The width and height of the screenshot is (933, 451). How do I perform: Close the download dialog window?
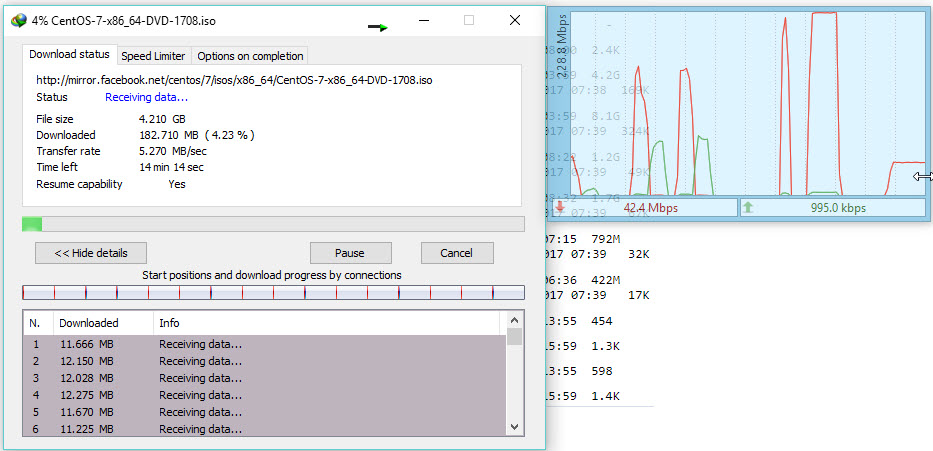[515, 20]
